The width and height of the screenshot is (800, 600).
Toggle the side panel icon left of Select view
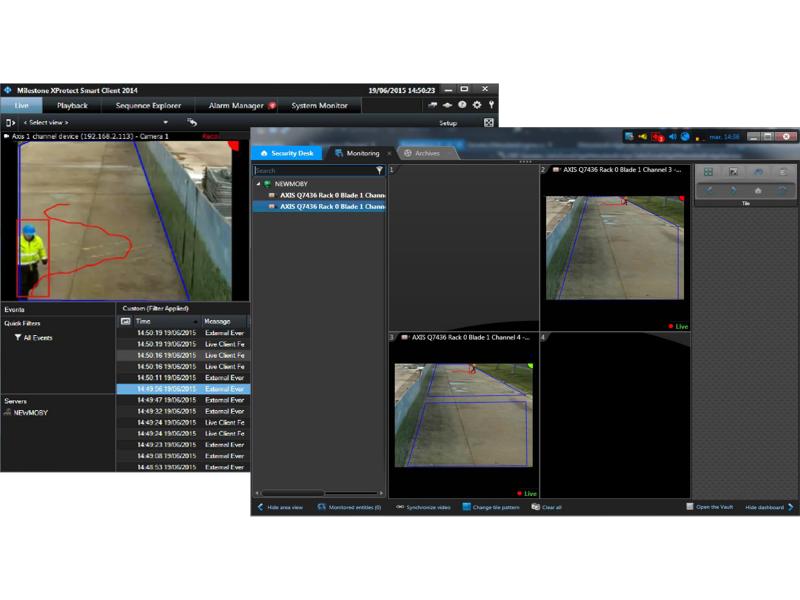pyautogui.click(x=10, y=122)
